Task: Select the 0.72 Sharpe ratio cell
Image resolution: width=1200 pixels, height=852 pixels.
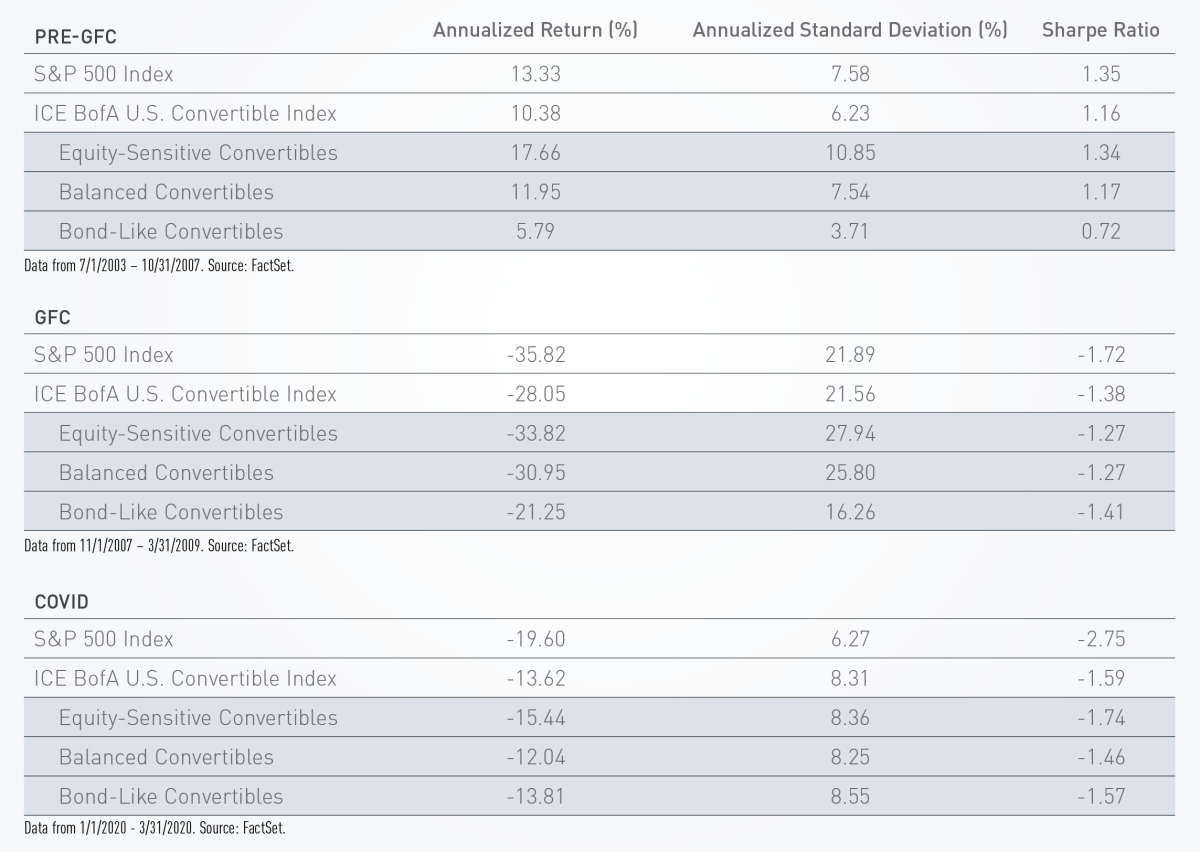Action: [1100, 232]
